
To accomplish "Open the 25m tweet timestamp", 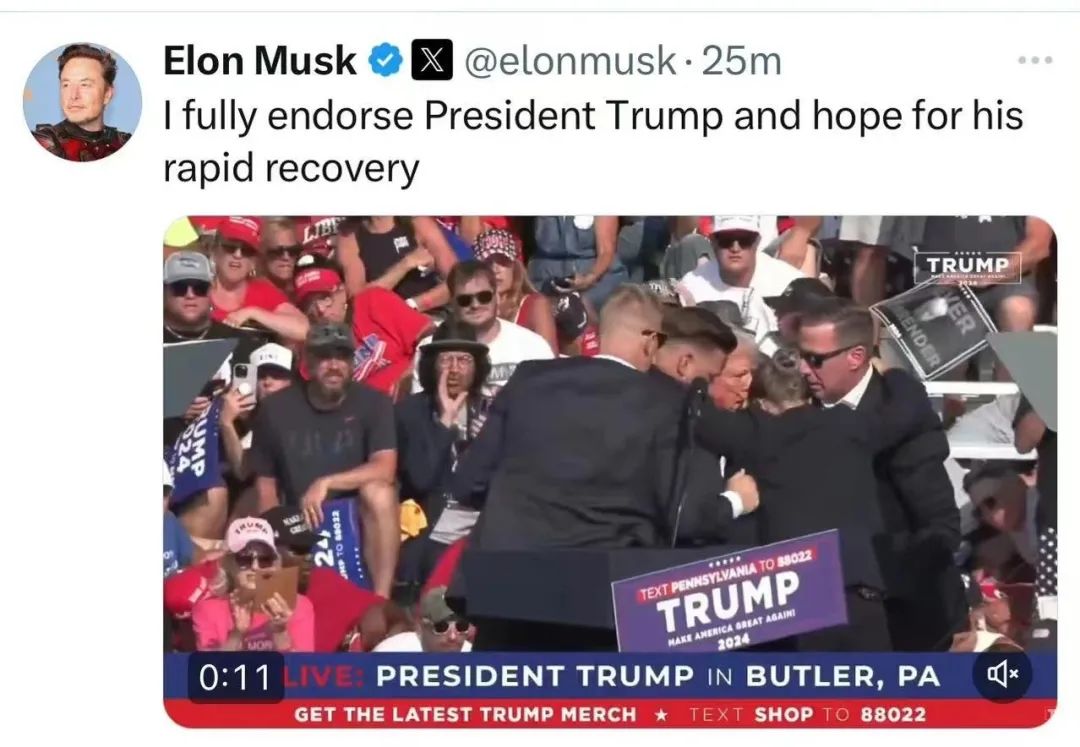I will click(742, 61).
